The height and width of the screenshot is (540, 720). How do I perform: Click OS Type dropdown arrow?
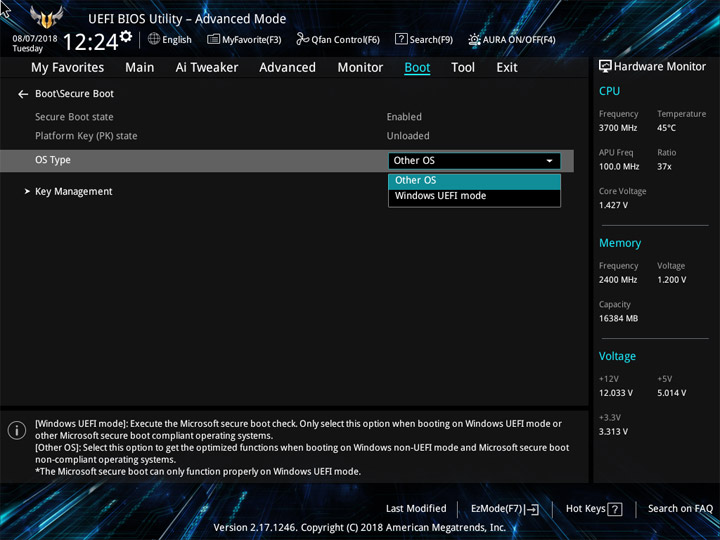point(549,161)
